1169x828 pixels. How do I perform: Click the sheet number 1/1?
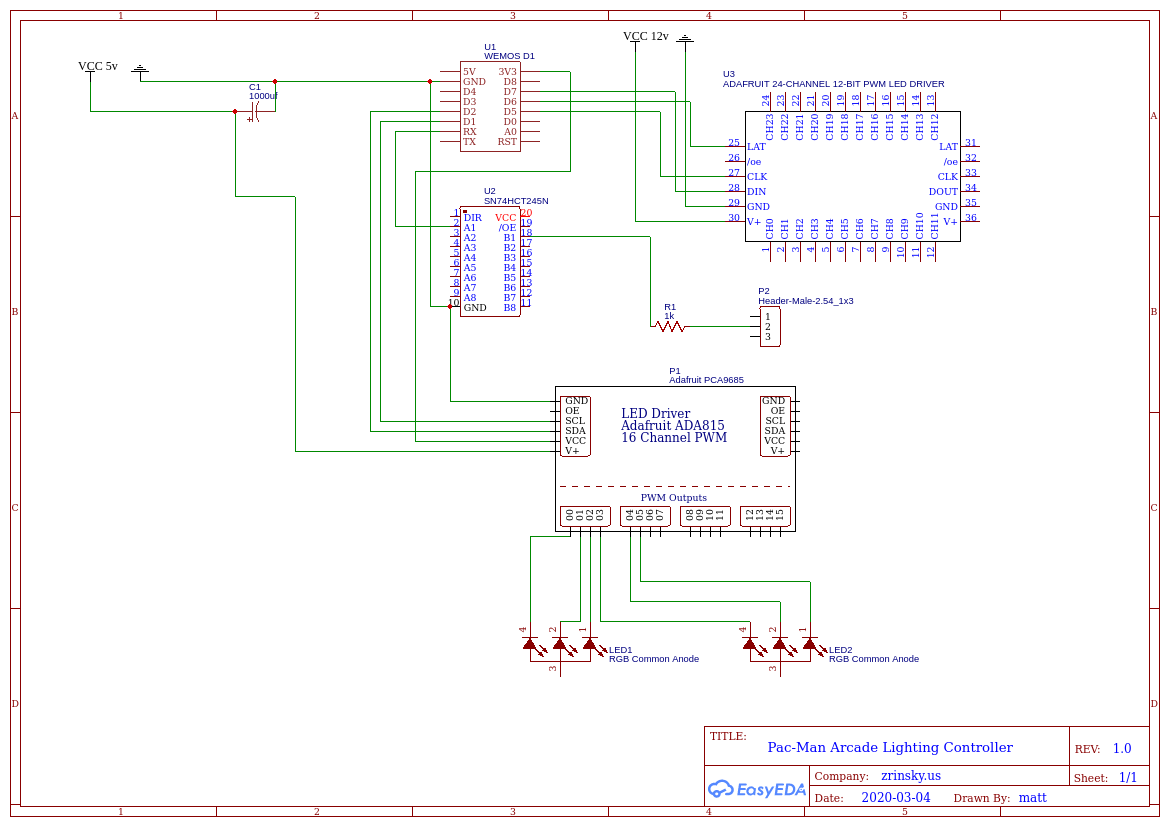[1128, 777]
